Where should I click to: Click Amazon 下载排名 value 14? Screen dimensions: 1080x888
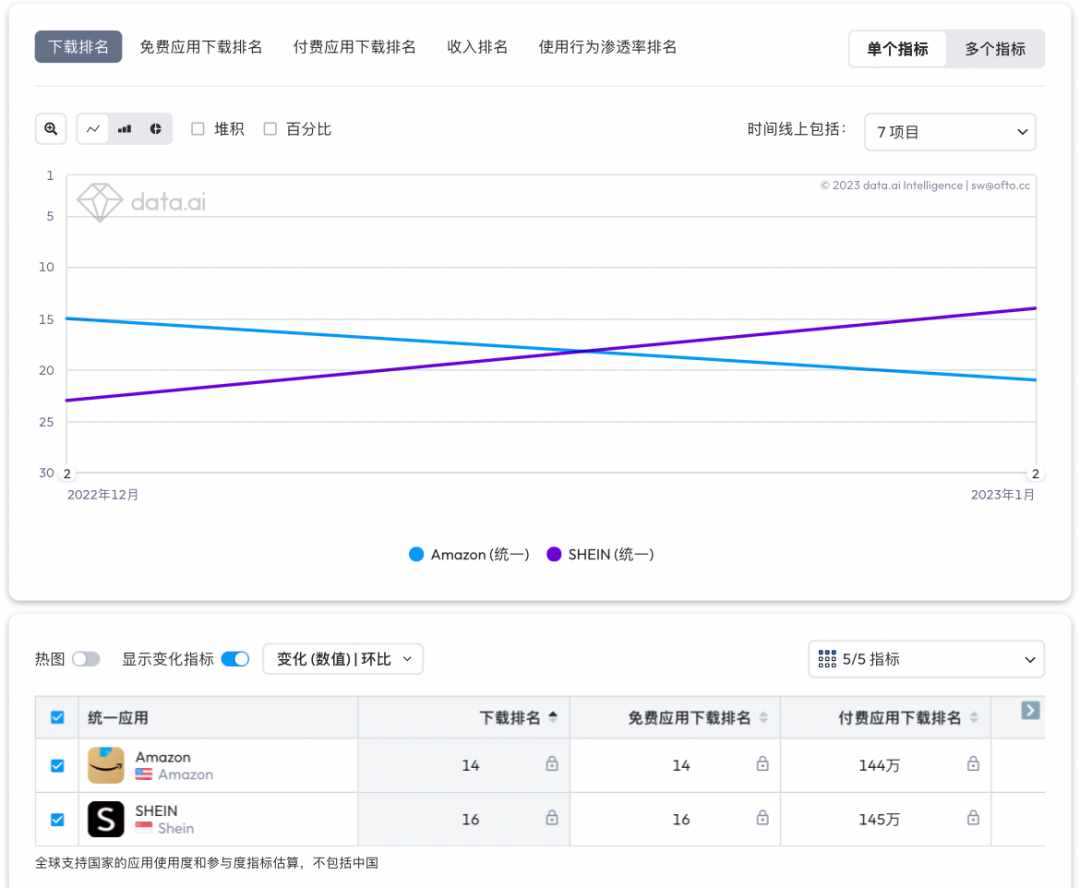point(470,765)
